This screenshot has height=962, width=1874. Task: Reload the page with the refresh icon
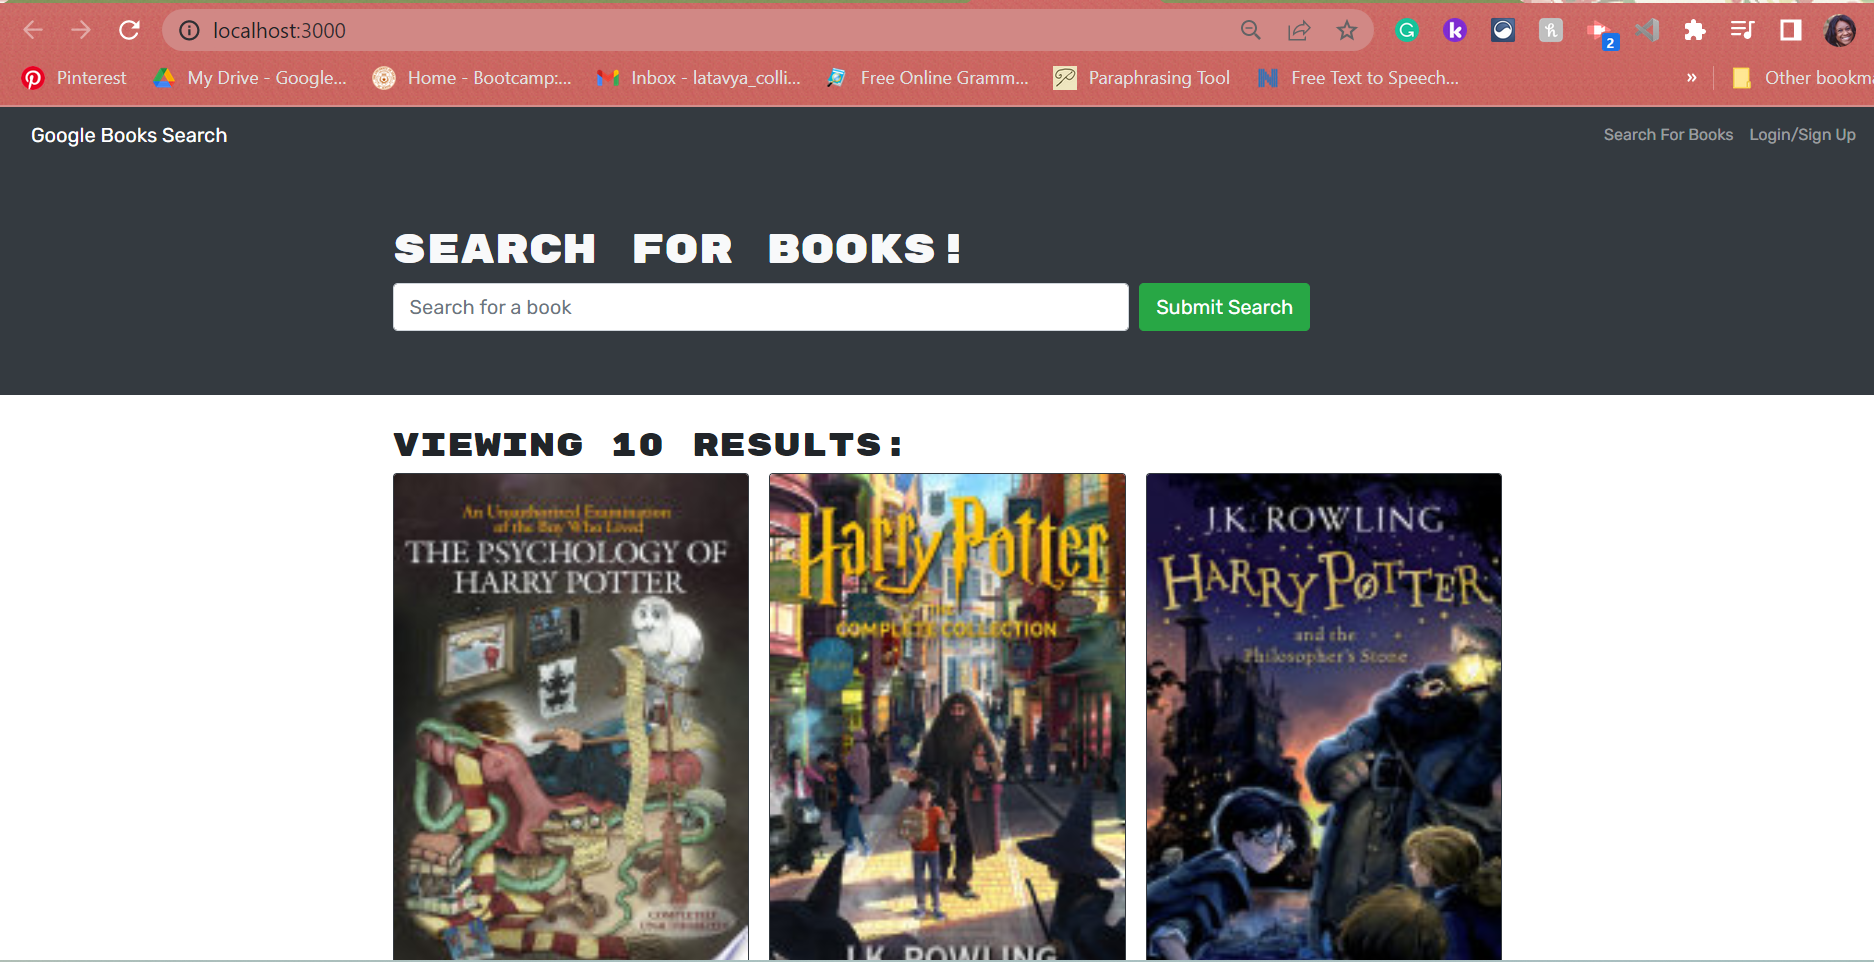[x=129, y=30]
